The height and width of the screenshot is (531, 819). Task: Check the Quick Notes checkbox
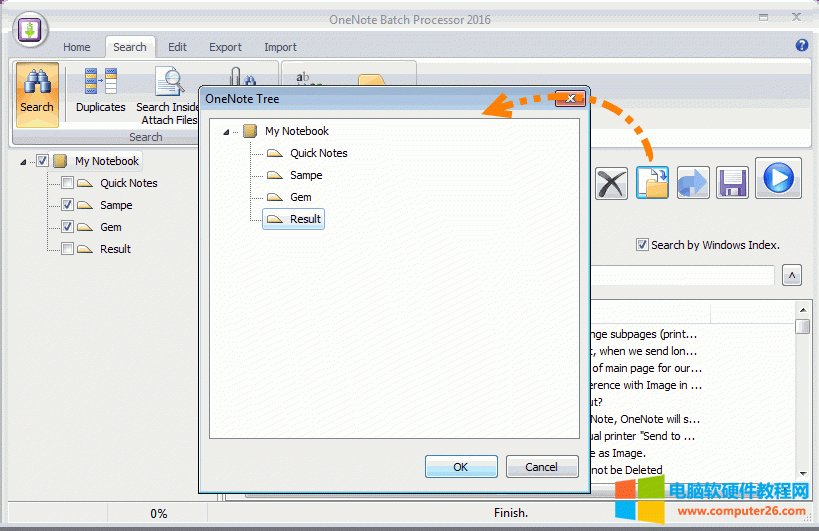click(x=68, y=183)
